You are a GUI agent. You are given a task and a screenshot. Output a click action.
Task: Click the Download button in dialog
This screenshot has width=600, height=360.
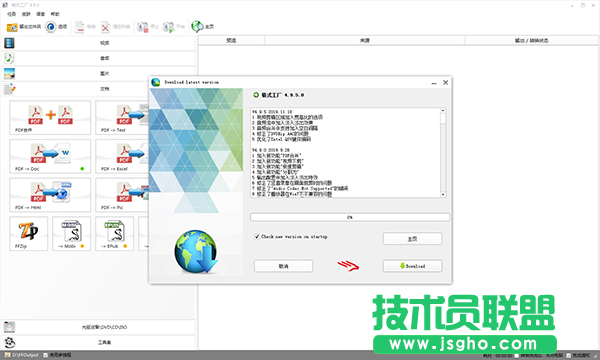pyautogui.click(x=412, y=266)
